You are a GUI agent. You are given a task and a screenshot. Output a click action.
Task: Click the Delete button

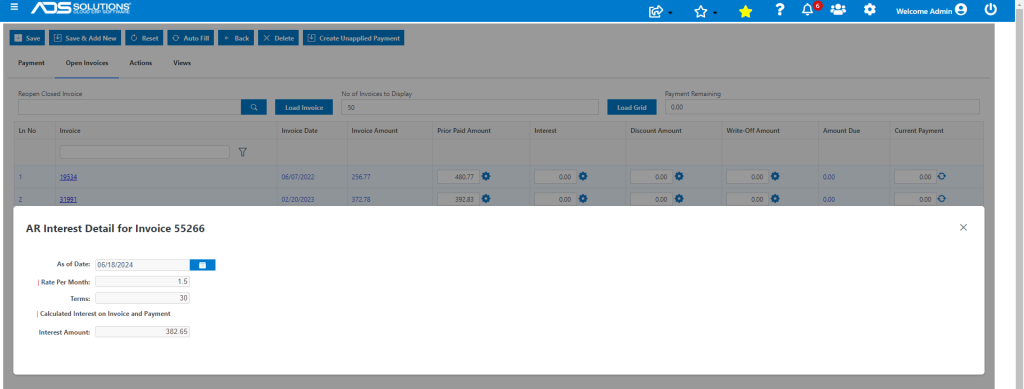point(278,38)
